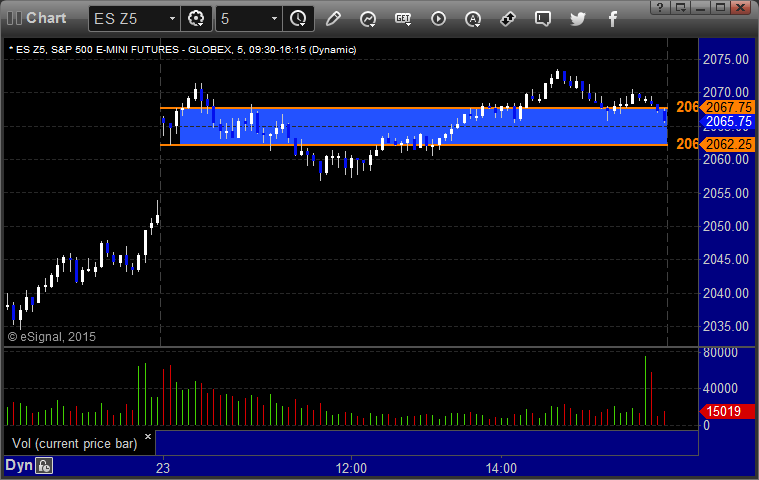Select the pencil drawing tools icon
759x480 pixels.
(333, 19)
